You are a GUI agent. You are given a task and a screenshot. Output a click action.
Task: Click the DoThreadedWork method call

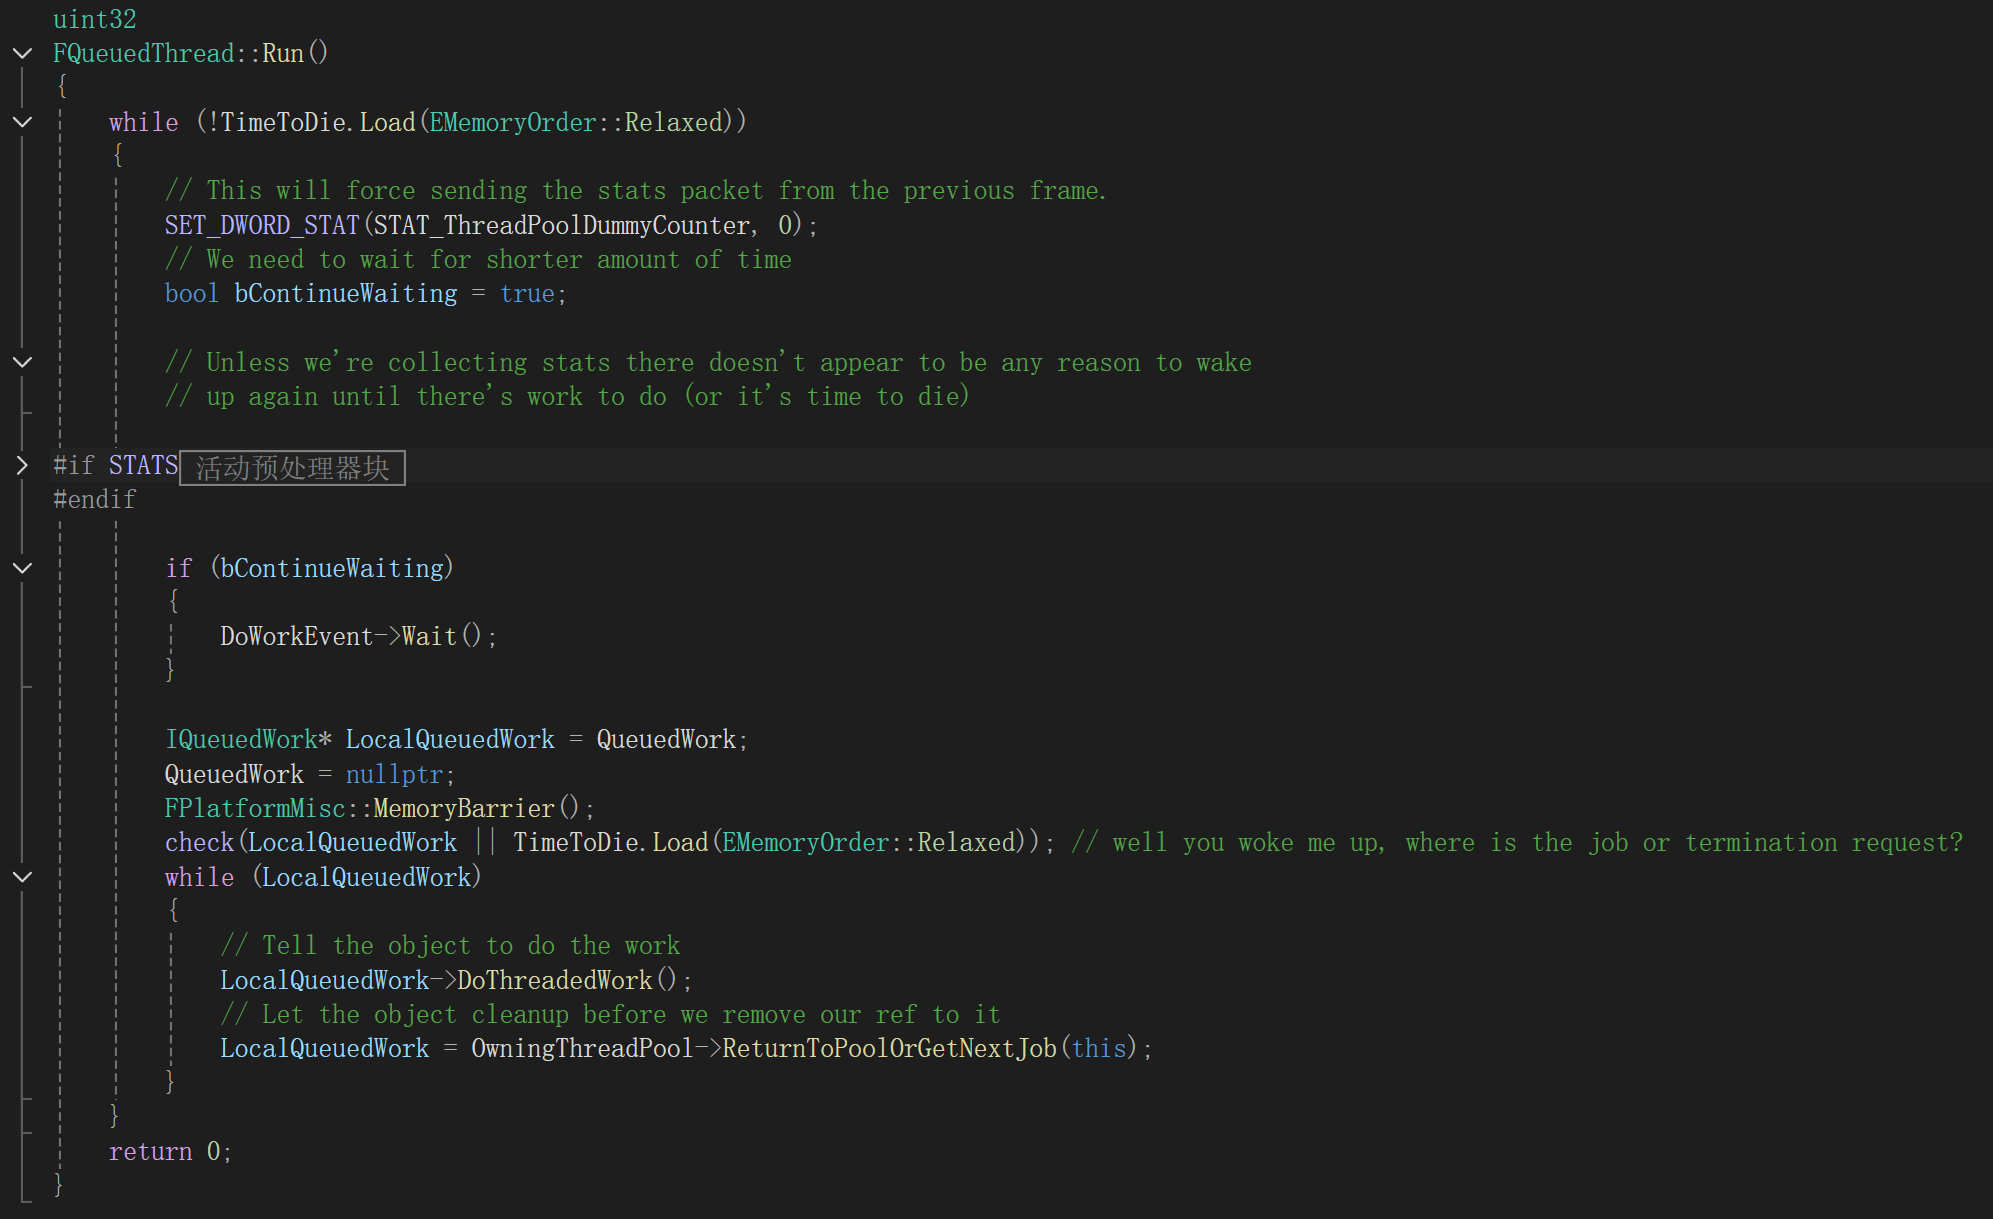(554, 980)
